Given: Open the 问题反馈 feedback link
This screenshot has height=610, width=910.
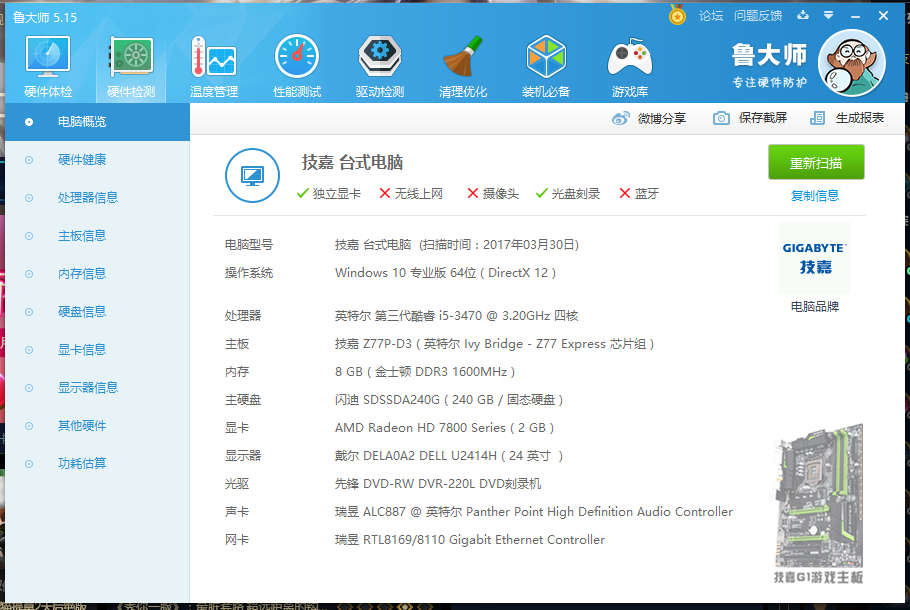Looking at the screenshot, I should 758,16.
